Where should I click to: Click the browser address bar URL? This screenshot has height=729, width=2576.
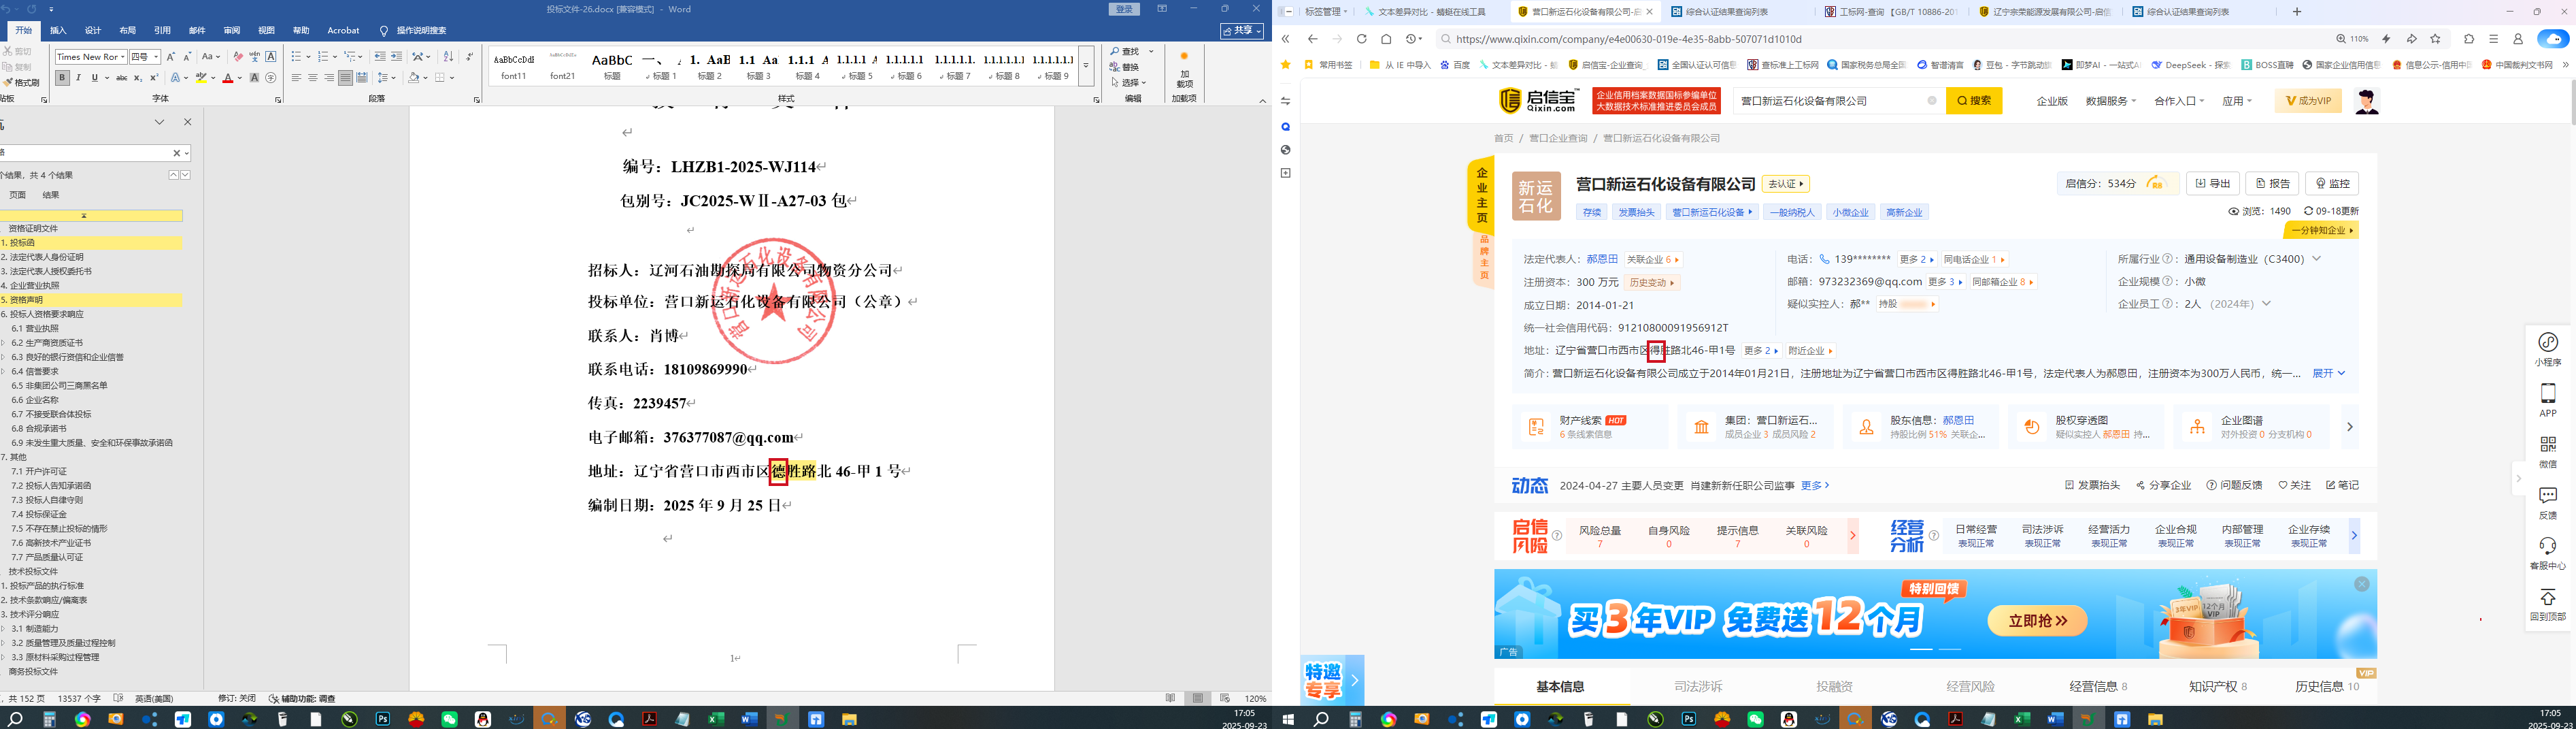point(1629,39)
